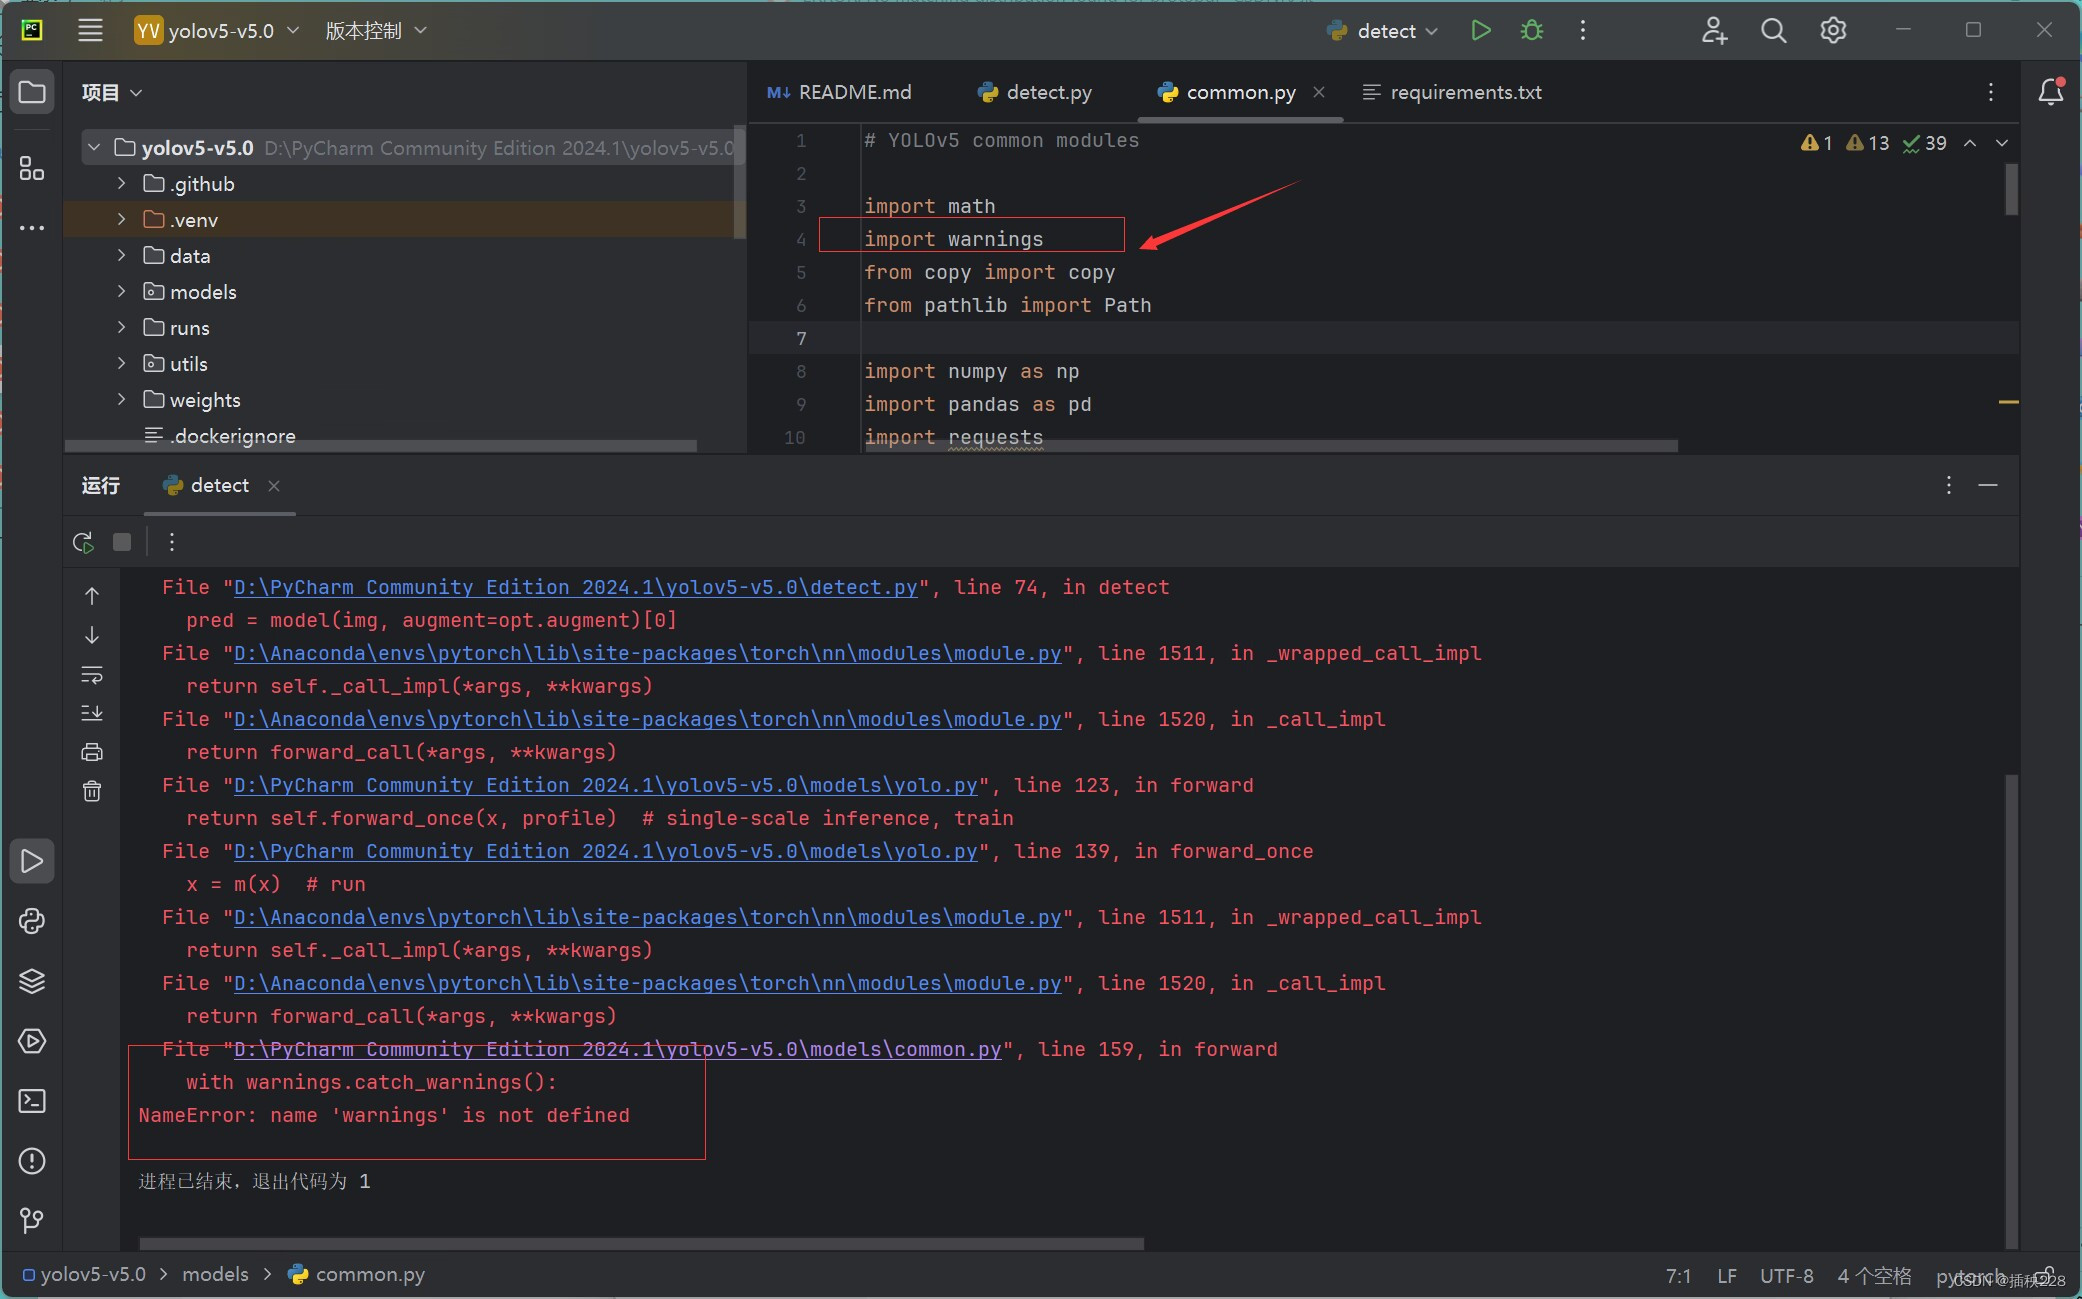Viewport: 2082px width, 1299px height.
Task: Rerun detect in the run panel
Action: point(83,542)
